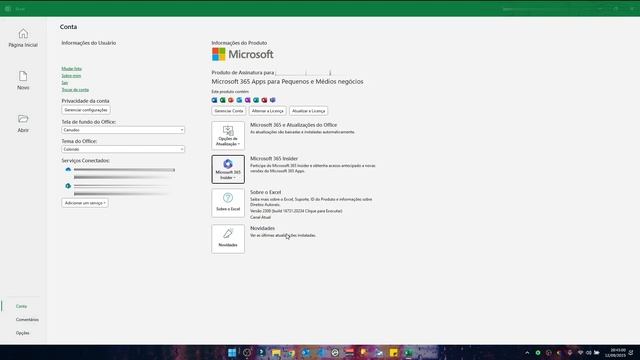Open yellow Sticky Notes taskbar icon
Image resolution: width=640 pixels, height=360 pixels.
click(393, 353)
